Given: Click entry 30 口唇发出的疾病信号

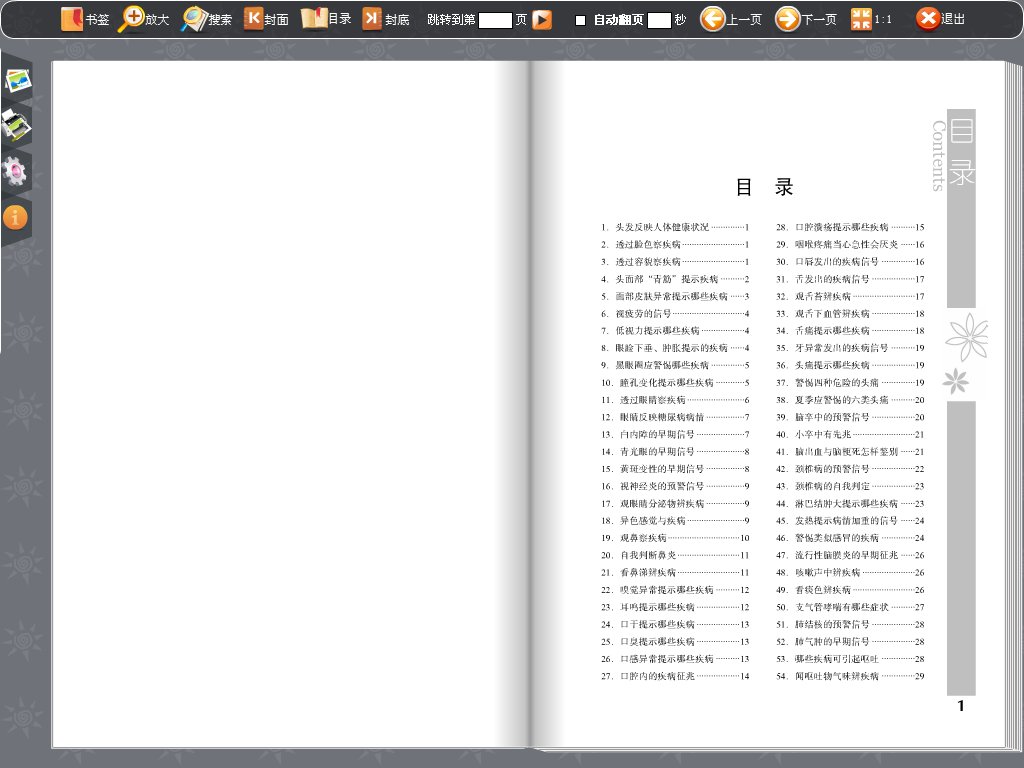Looking at the screenshot, I should pyautogui.click(x=850, y=262).
